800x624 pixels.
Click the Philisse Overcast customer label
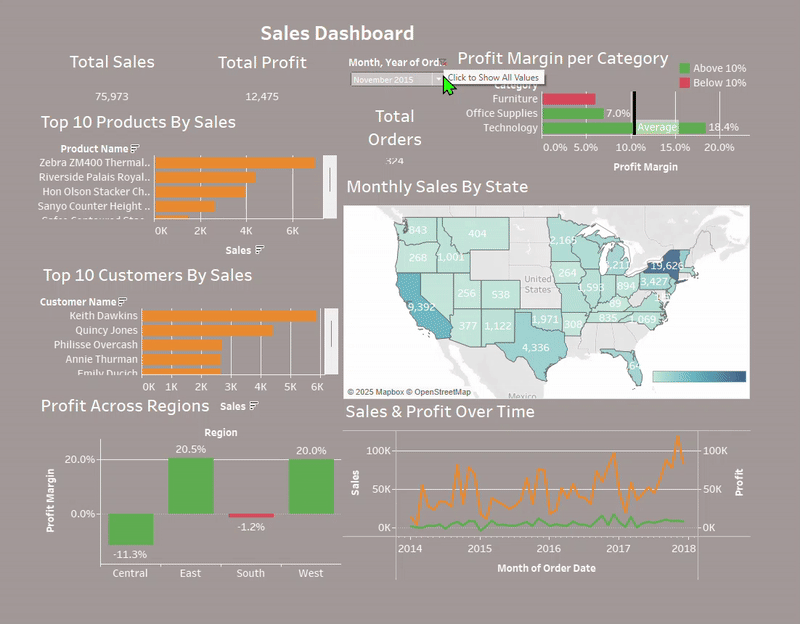click(95, 345)
